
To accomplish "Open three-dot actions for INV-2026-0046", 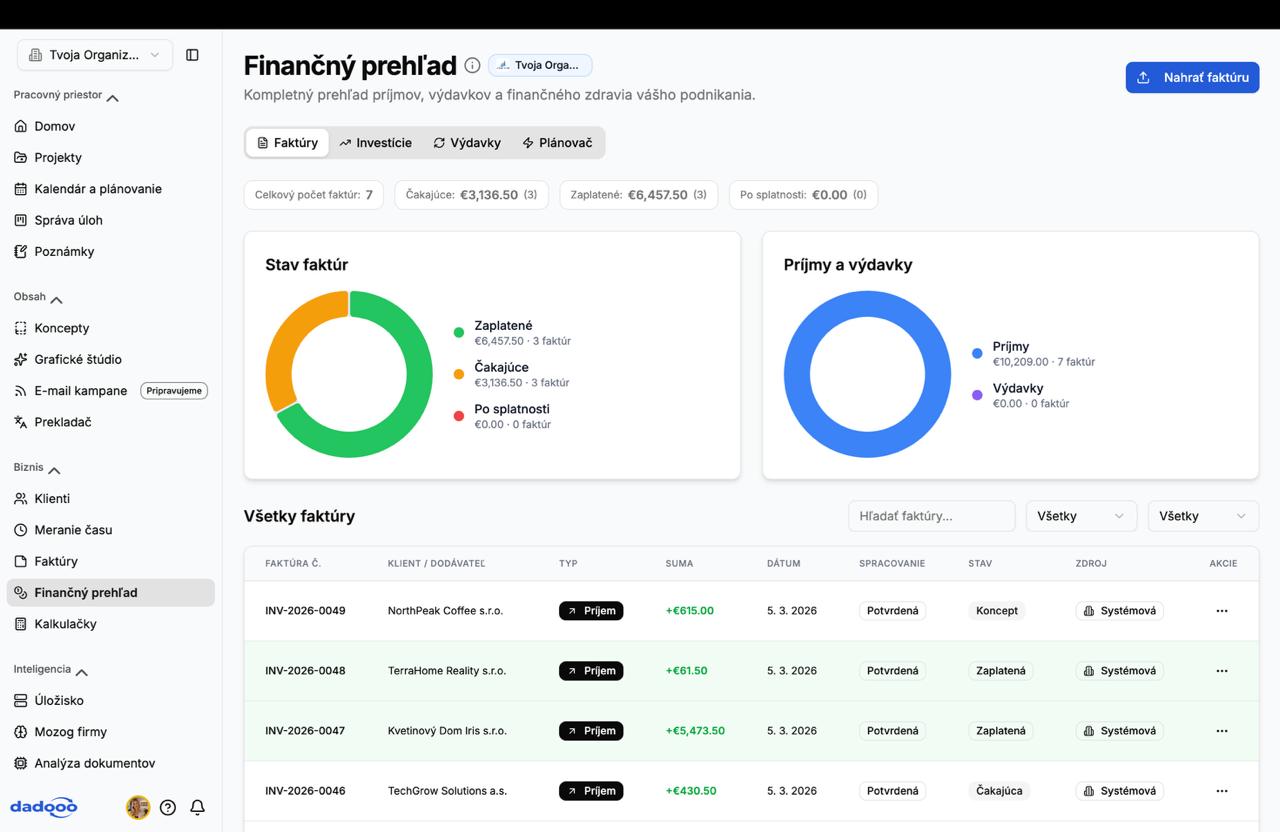I will tap(1221, 791).
